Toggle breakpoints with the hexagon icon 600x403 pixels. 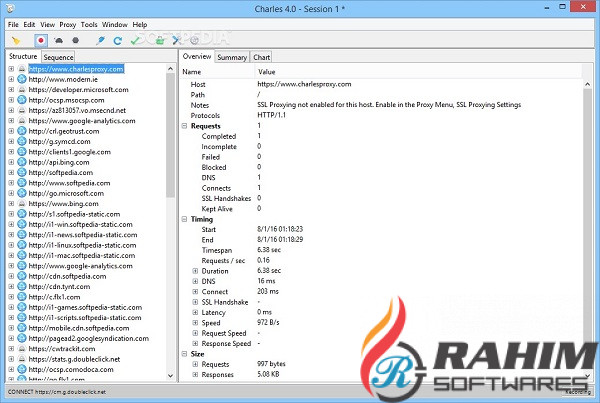(x=76, y=40)
